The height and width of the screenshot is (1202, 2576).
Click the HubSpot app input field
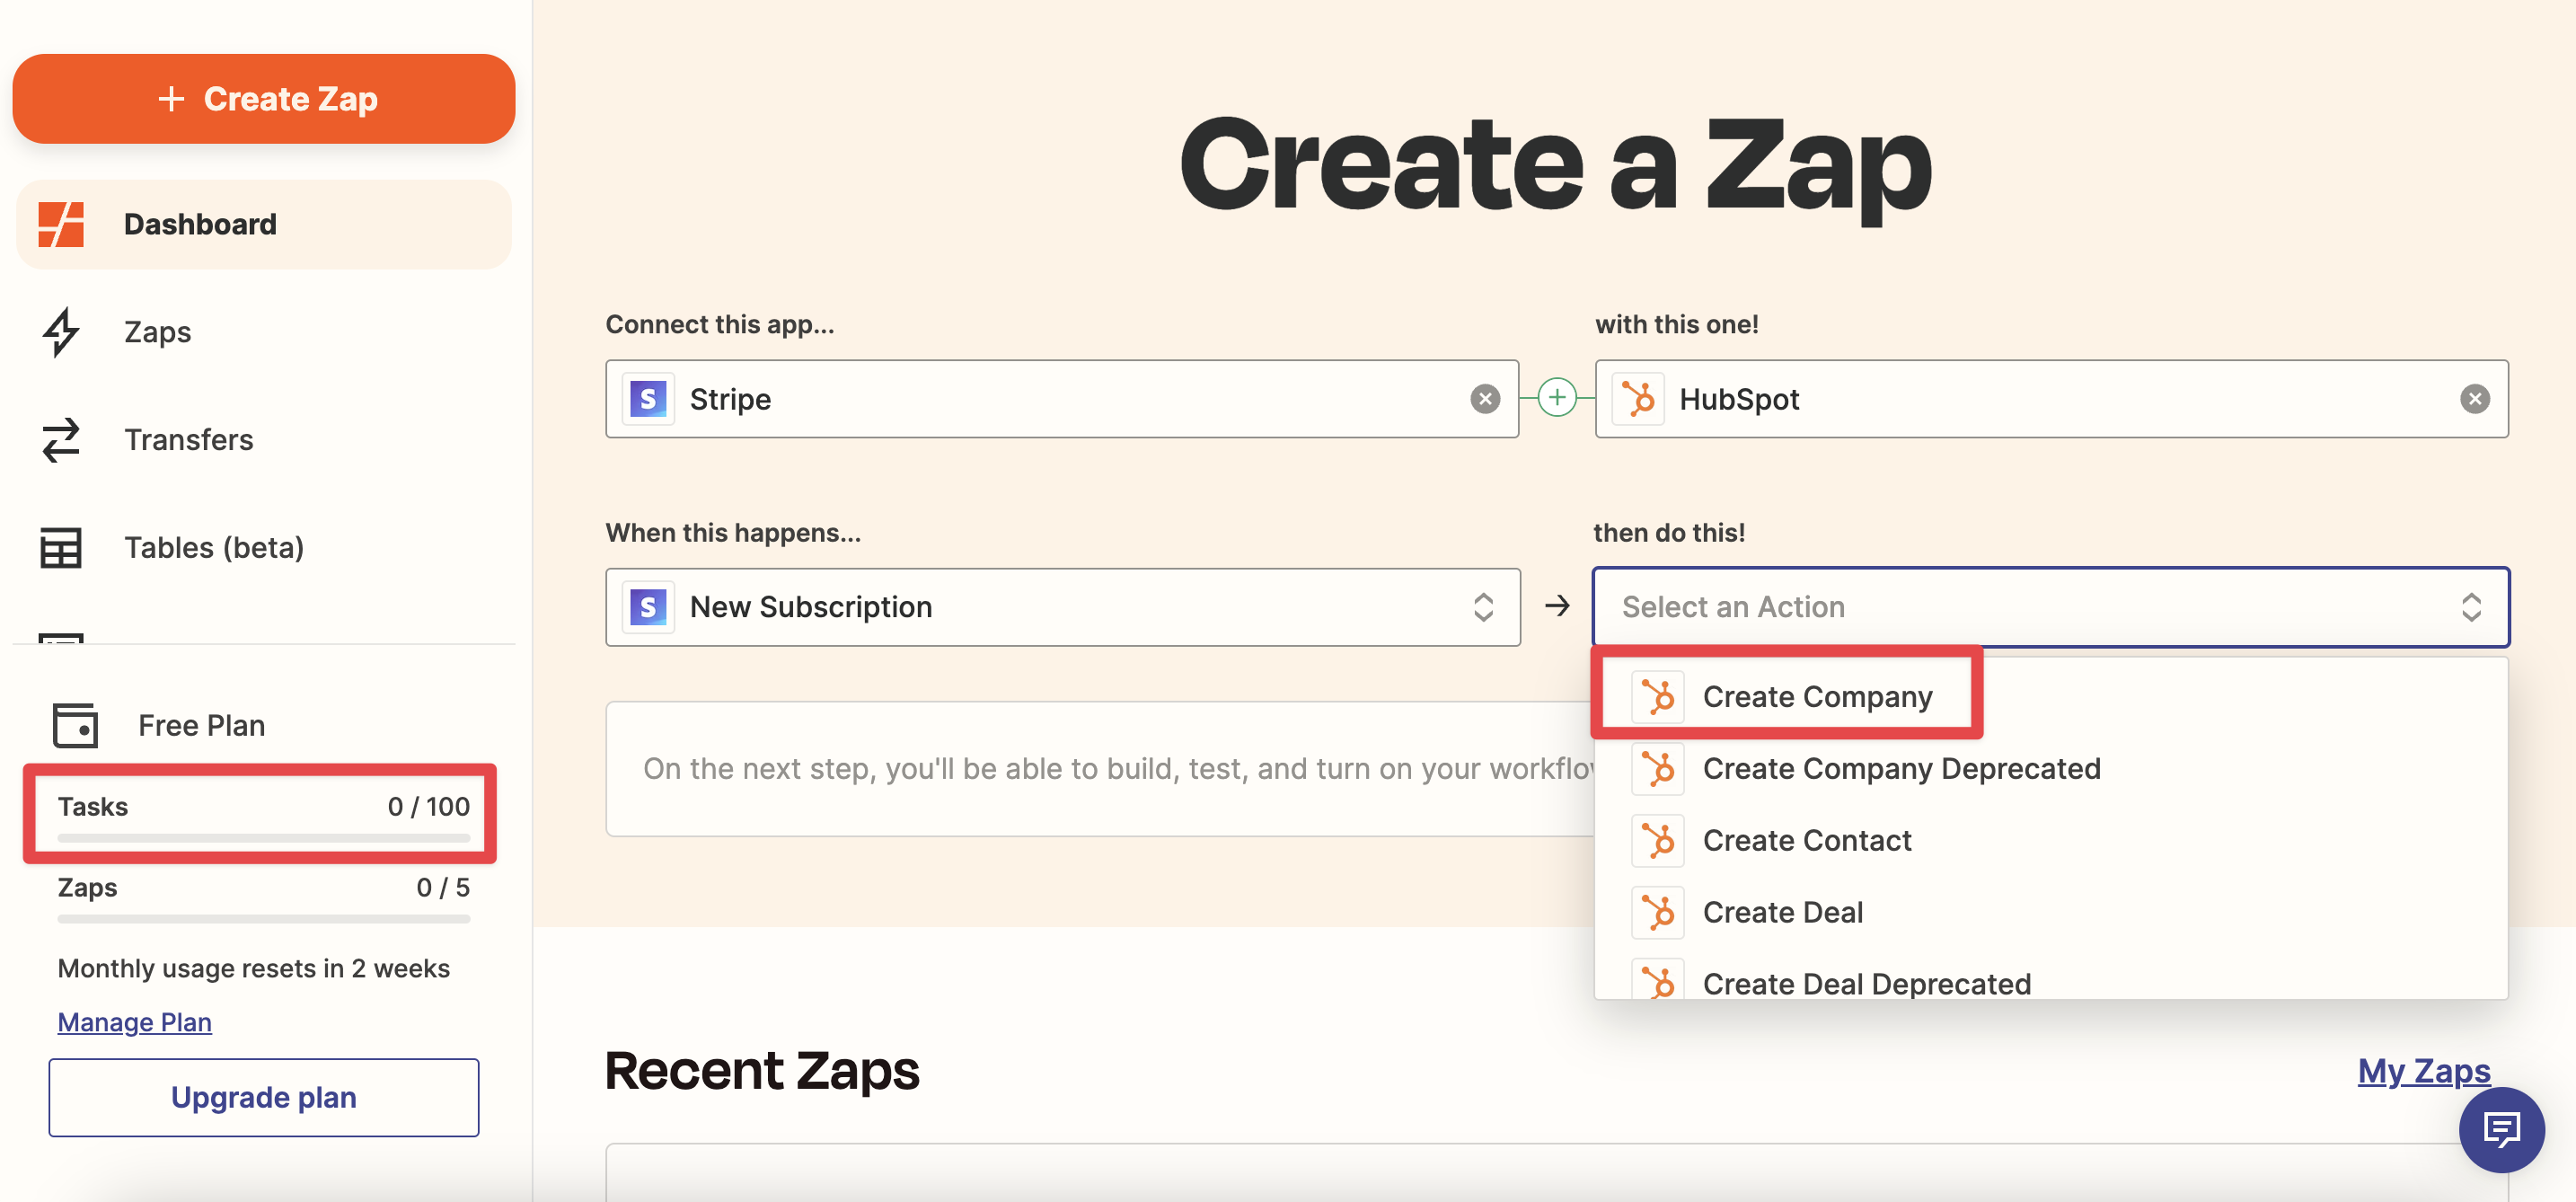2052,399
